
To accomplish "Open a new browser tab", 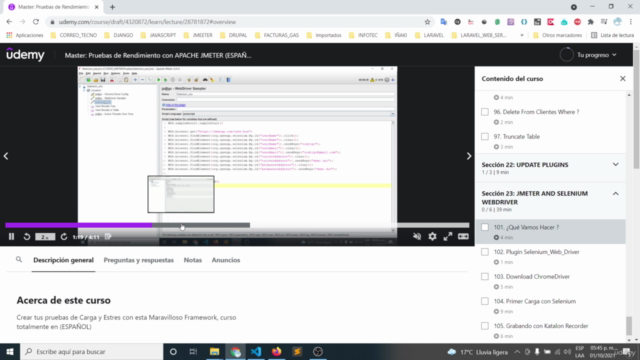I will click(x=112, y=7).
